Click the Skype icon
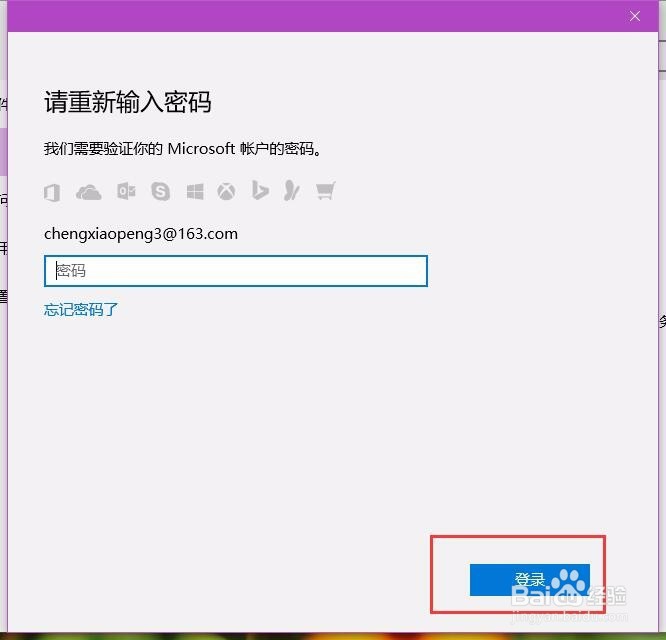Image resolution: width=666 pixels, height=640 pixels. pos(161,191)
